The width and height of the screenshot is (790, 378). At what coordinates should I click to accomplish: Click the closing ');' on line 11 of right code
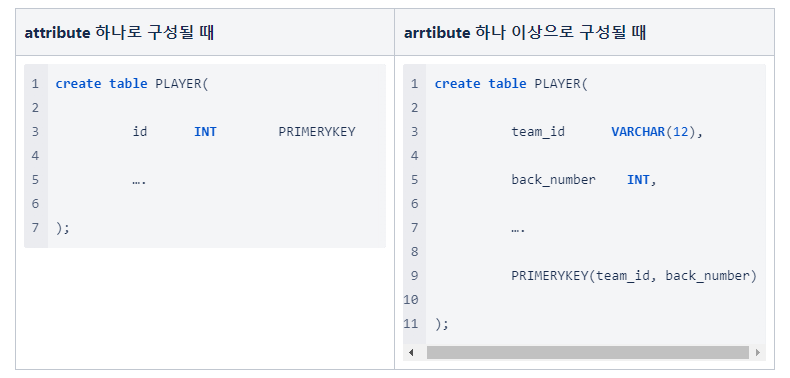(x=441, y=324)
